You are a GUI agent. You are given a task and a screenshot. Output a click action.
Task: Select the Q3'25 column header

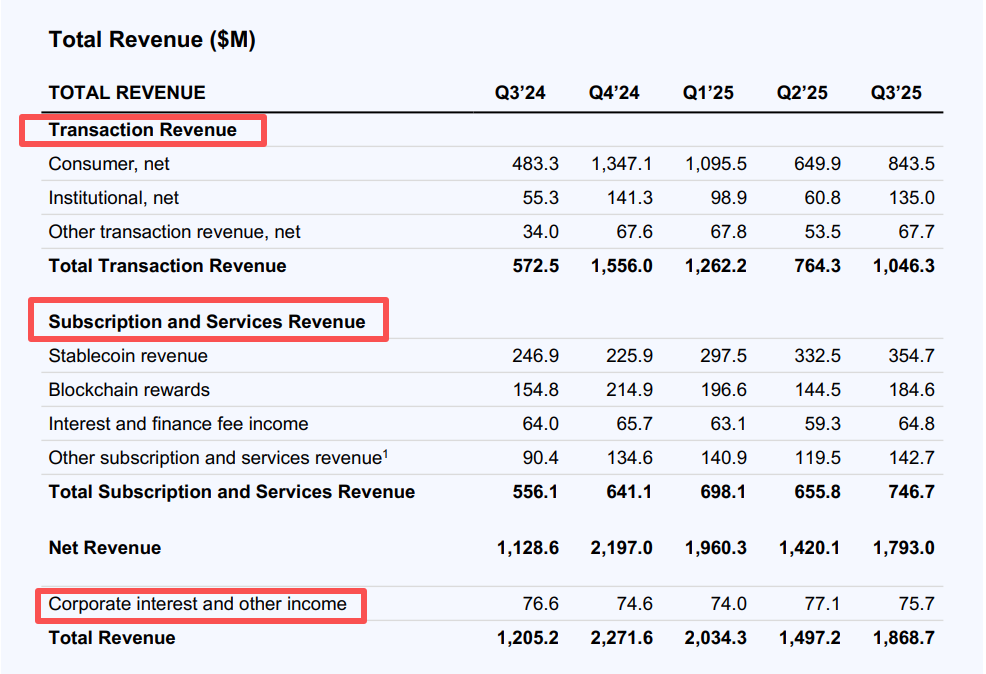point(896,93)
